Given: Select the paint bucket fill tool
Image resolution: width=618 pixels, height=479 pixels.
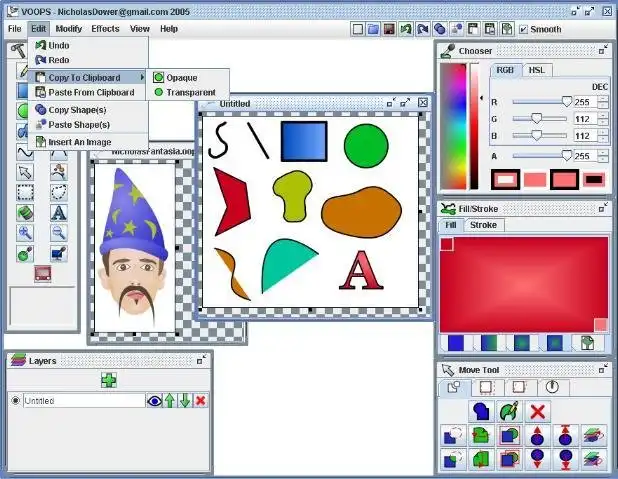Looking at the screenshot, I should click(25, 213).
